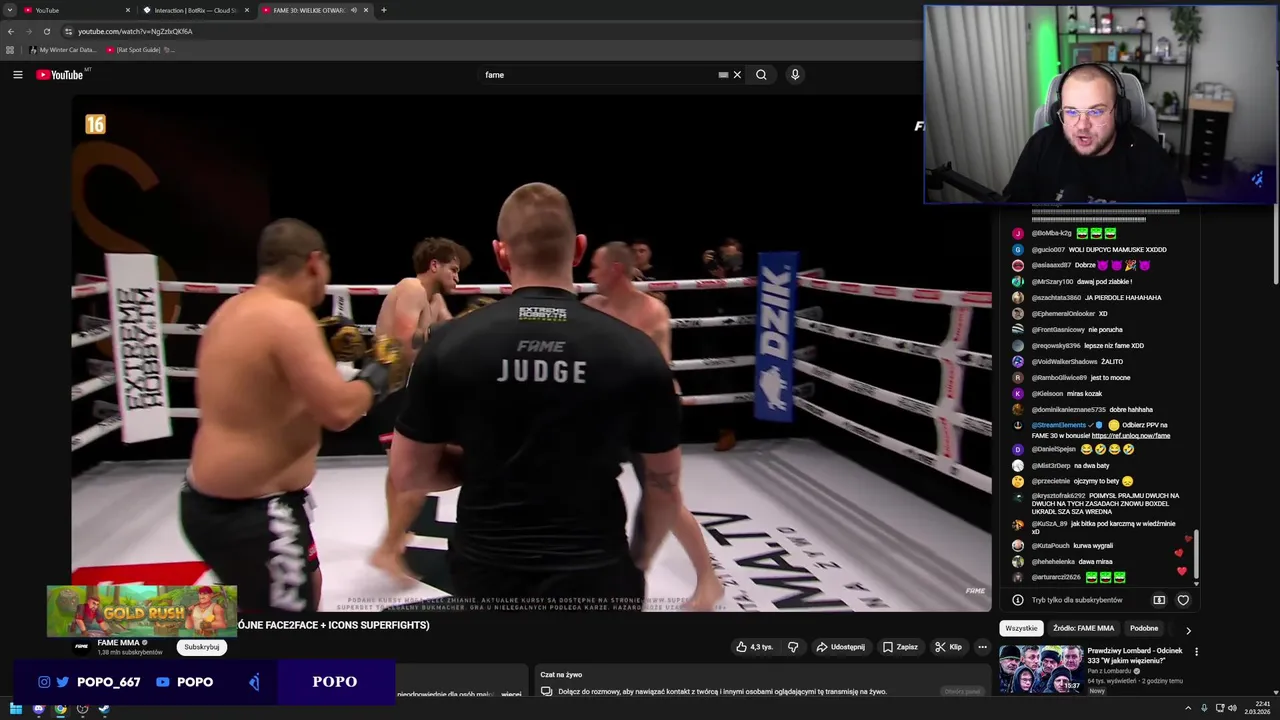This screenshot has height=720, width=1280.
Task: Go back with the browser back arrow
Action: (x=11, y=31)
